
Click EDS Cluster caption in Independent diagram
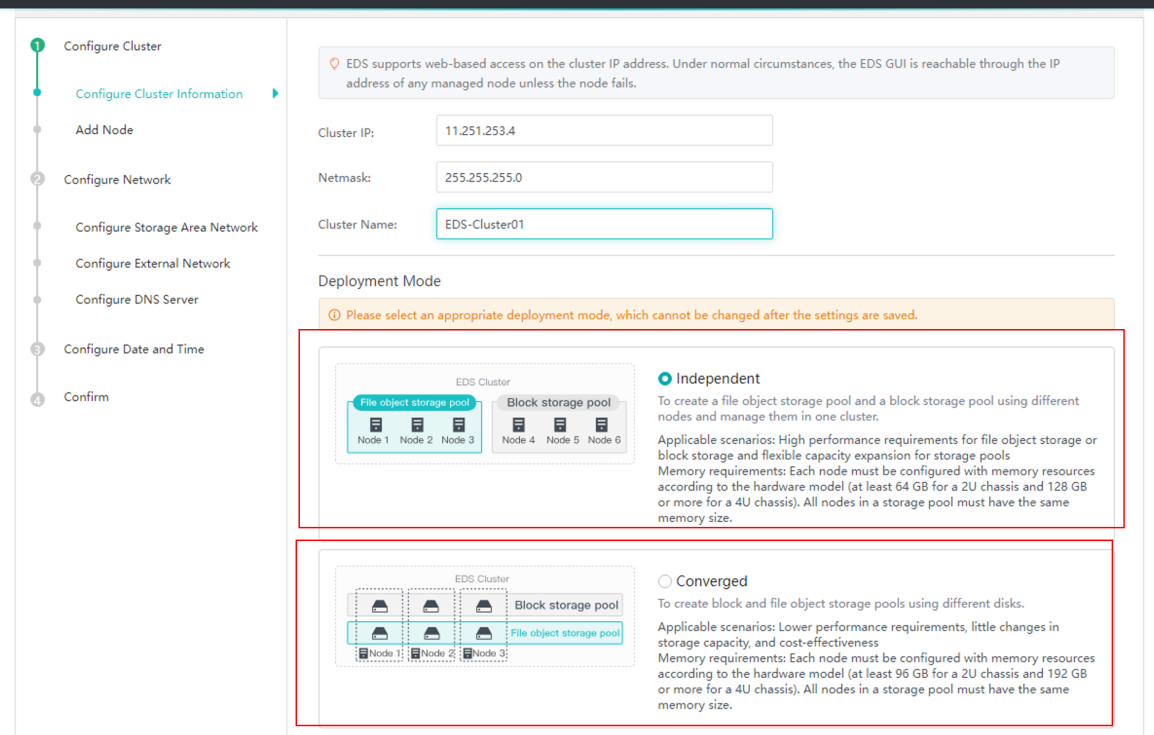(x=483, y=382)
